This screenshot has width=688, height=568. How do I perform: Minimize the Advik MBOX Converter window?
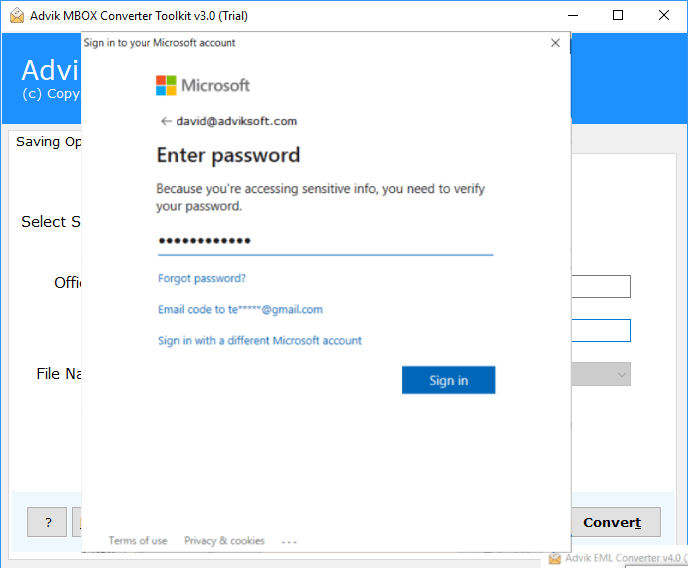click(x=573, y=15)
